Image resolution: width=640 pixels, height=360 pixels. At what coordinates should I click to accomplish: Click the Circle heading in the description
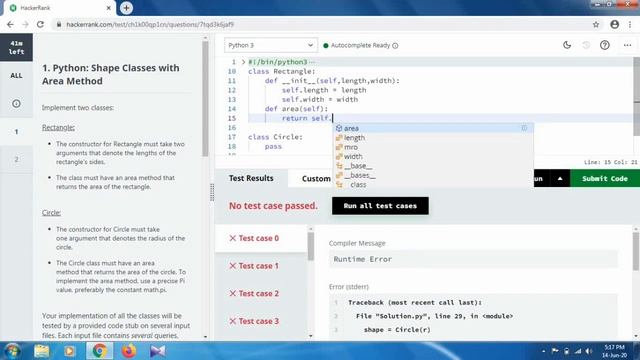click(x=51, y=213)
